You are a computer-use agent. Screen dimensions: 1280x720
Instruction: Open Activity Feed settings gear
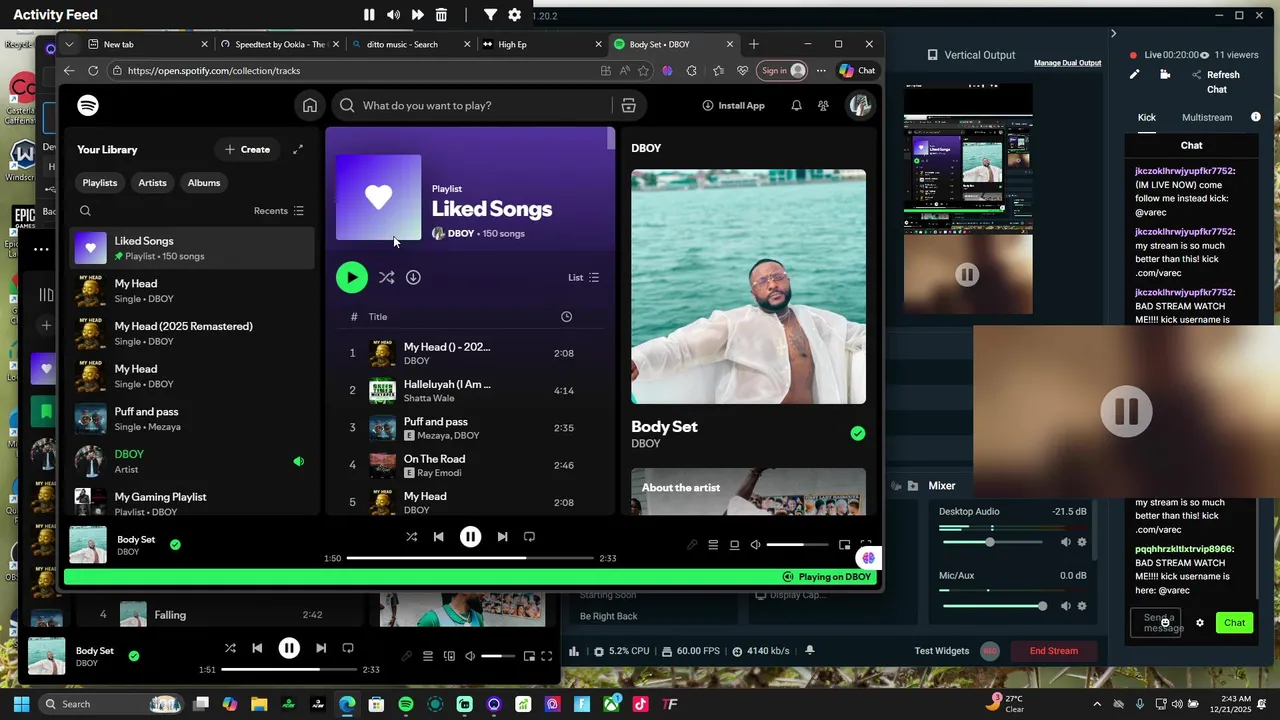click(514, 15)
